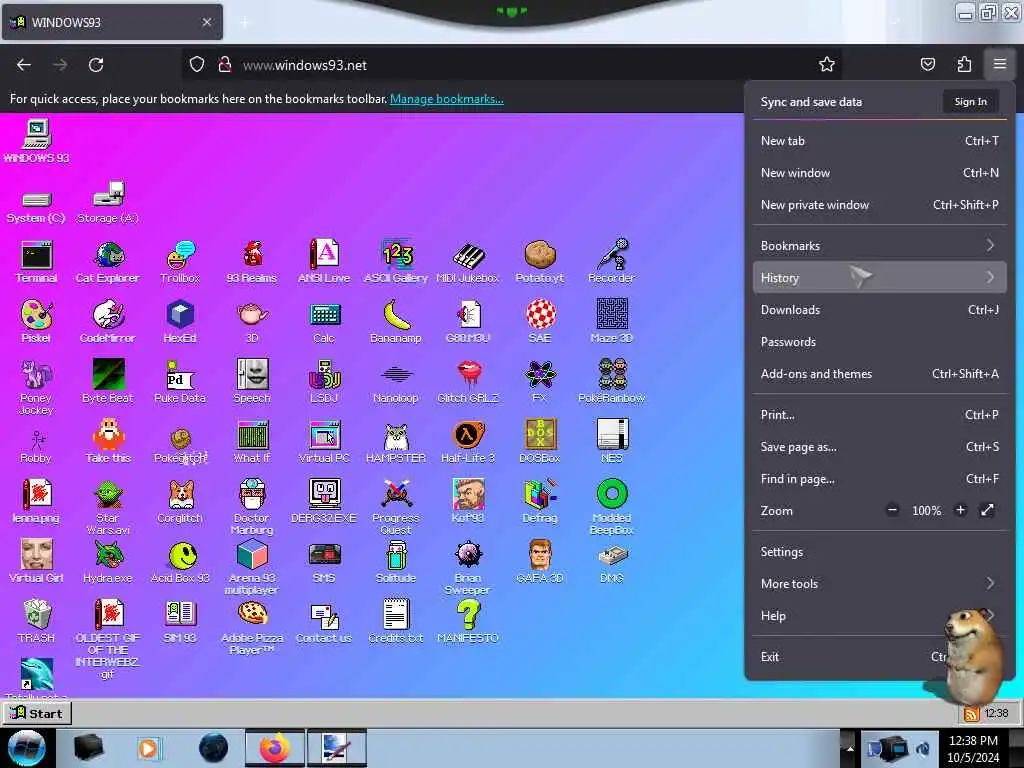Screen dimensions: 1024x768
Task: Launch Defrag icon
Action: coord(539,502)
